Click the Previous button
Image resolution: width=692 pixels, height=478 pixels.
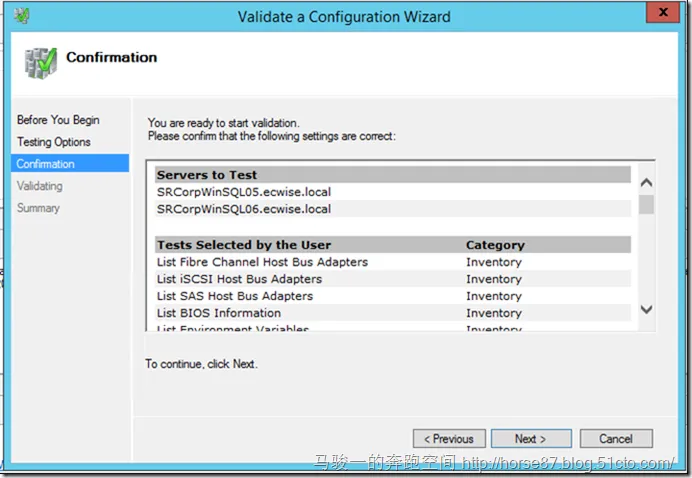tap(449, 439)
